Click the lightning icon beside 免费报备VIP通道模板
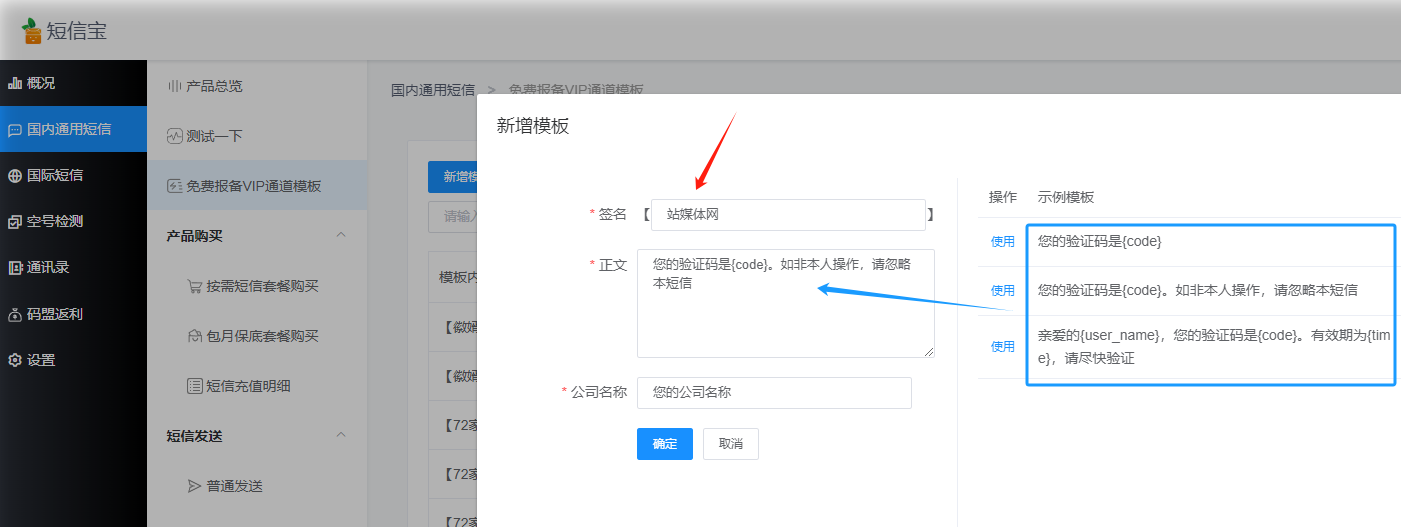Viewport: 1401px width, 527px height. coord(174,186)
